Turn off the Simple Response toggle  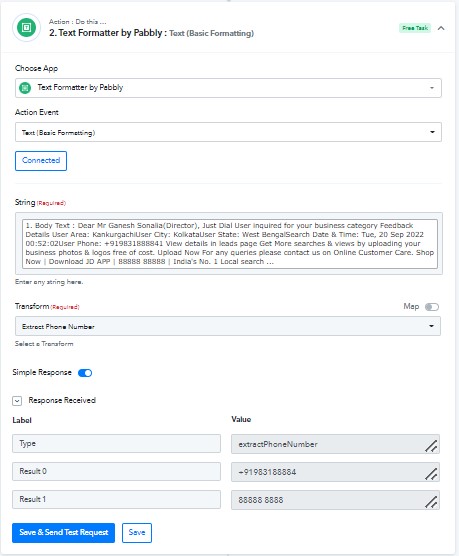click(x=85, y=373)
